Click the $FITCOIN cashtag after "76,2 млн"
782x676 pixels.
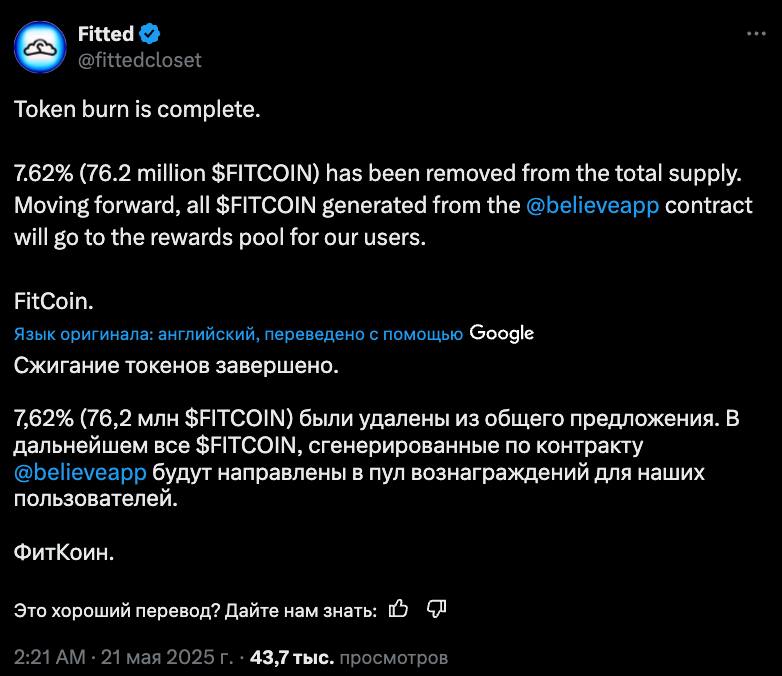click(238, 418)
